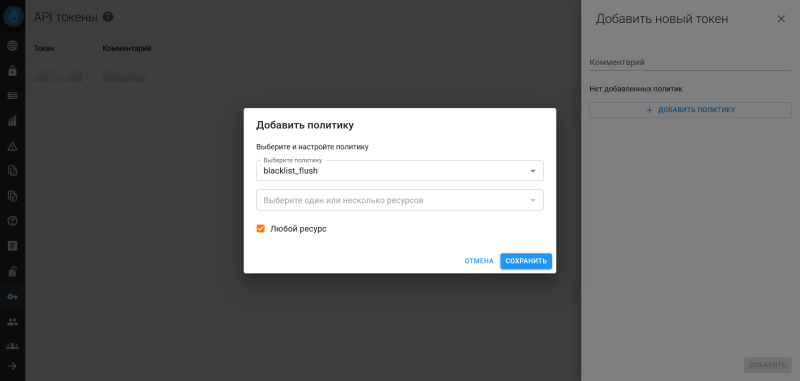Expand sidebar with the arrow icon
Viewport: 800px width, 381px height.
pyautogui.click(x=12, y=366)
